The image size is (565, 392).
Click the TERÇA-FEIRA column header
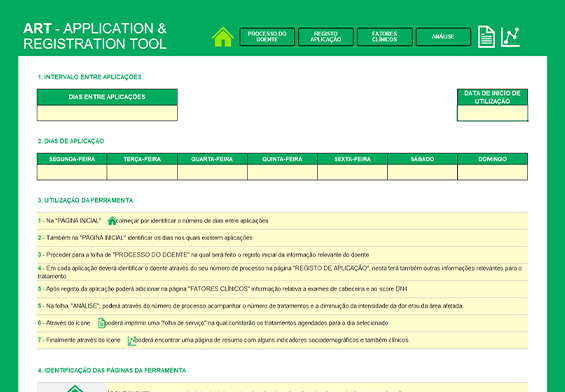142,159
